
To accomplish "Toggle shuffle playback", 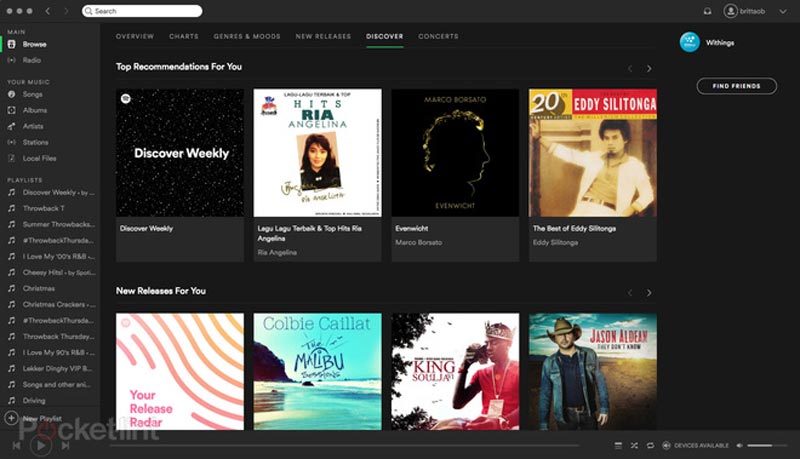I will pos(634,445).
